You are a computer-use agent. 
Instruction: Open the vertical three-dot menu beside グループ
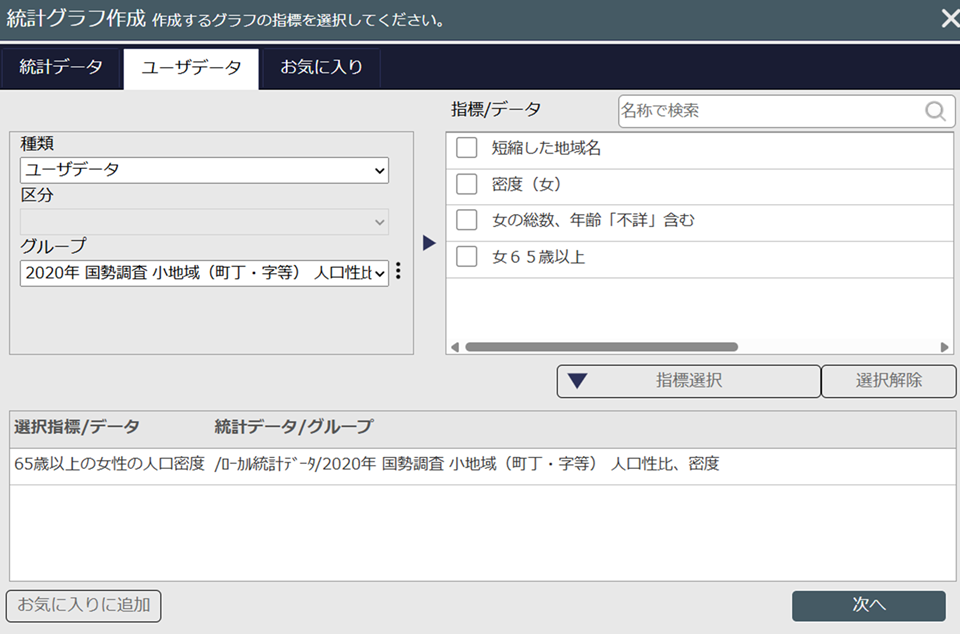point(397,270)
